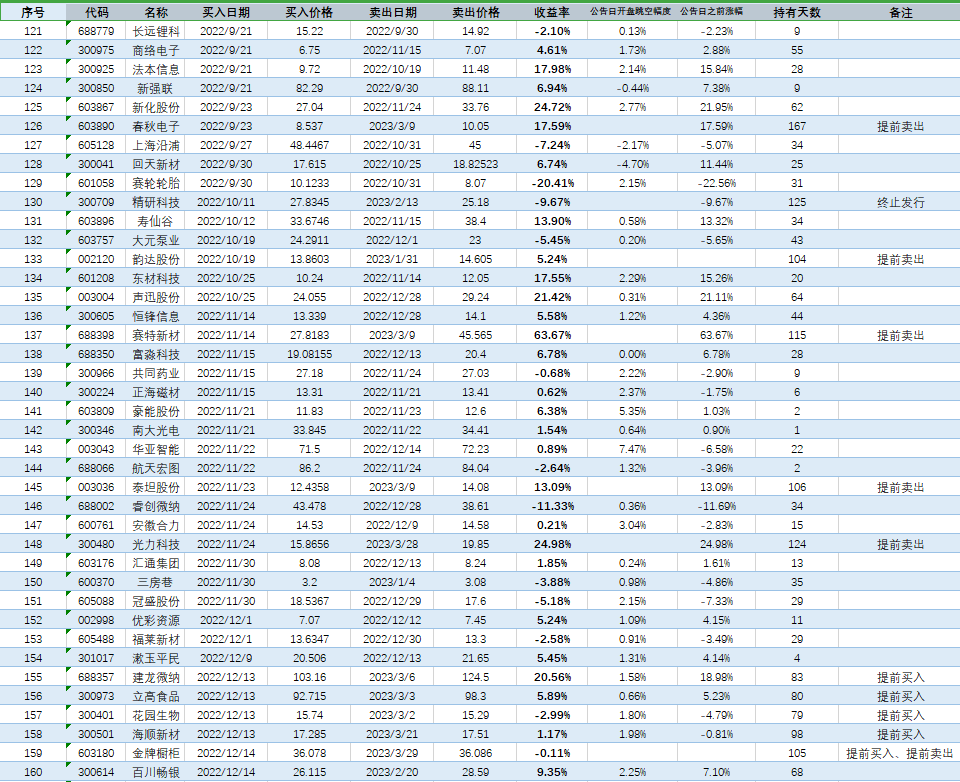The height and width of the screenshot is (782, 960).
Task: Click stock name 福莱新材
Action: [156, 639]
